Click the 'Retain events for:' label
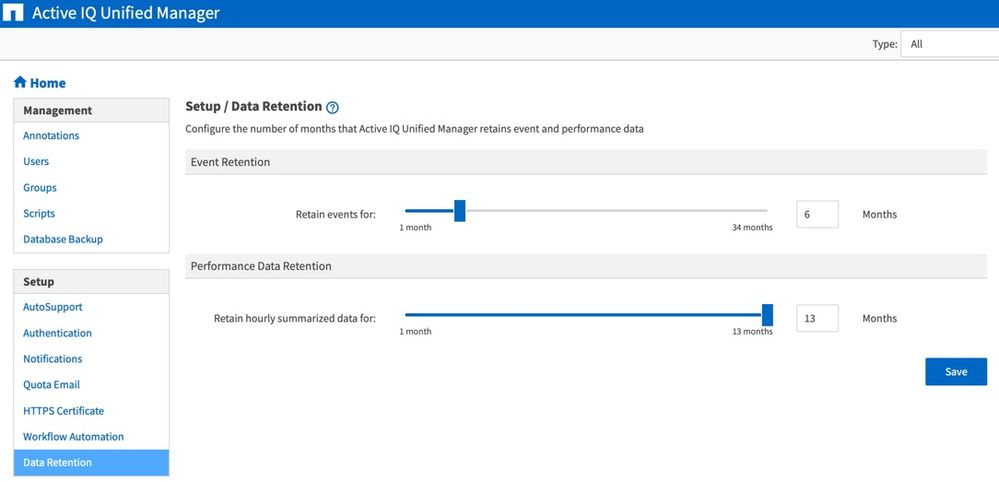The height and width of the screenshot is (482, 999). 336,215
